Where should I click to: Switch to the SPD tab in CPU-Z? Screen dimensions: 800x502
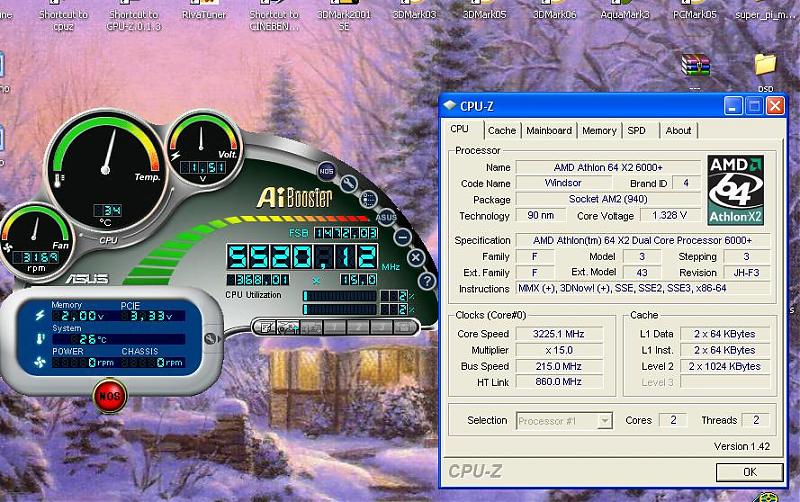click(x=637, y=131)
